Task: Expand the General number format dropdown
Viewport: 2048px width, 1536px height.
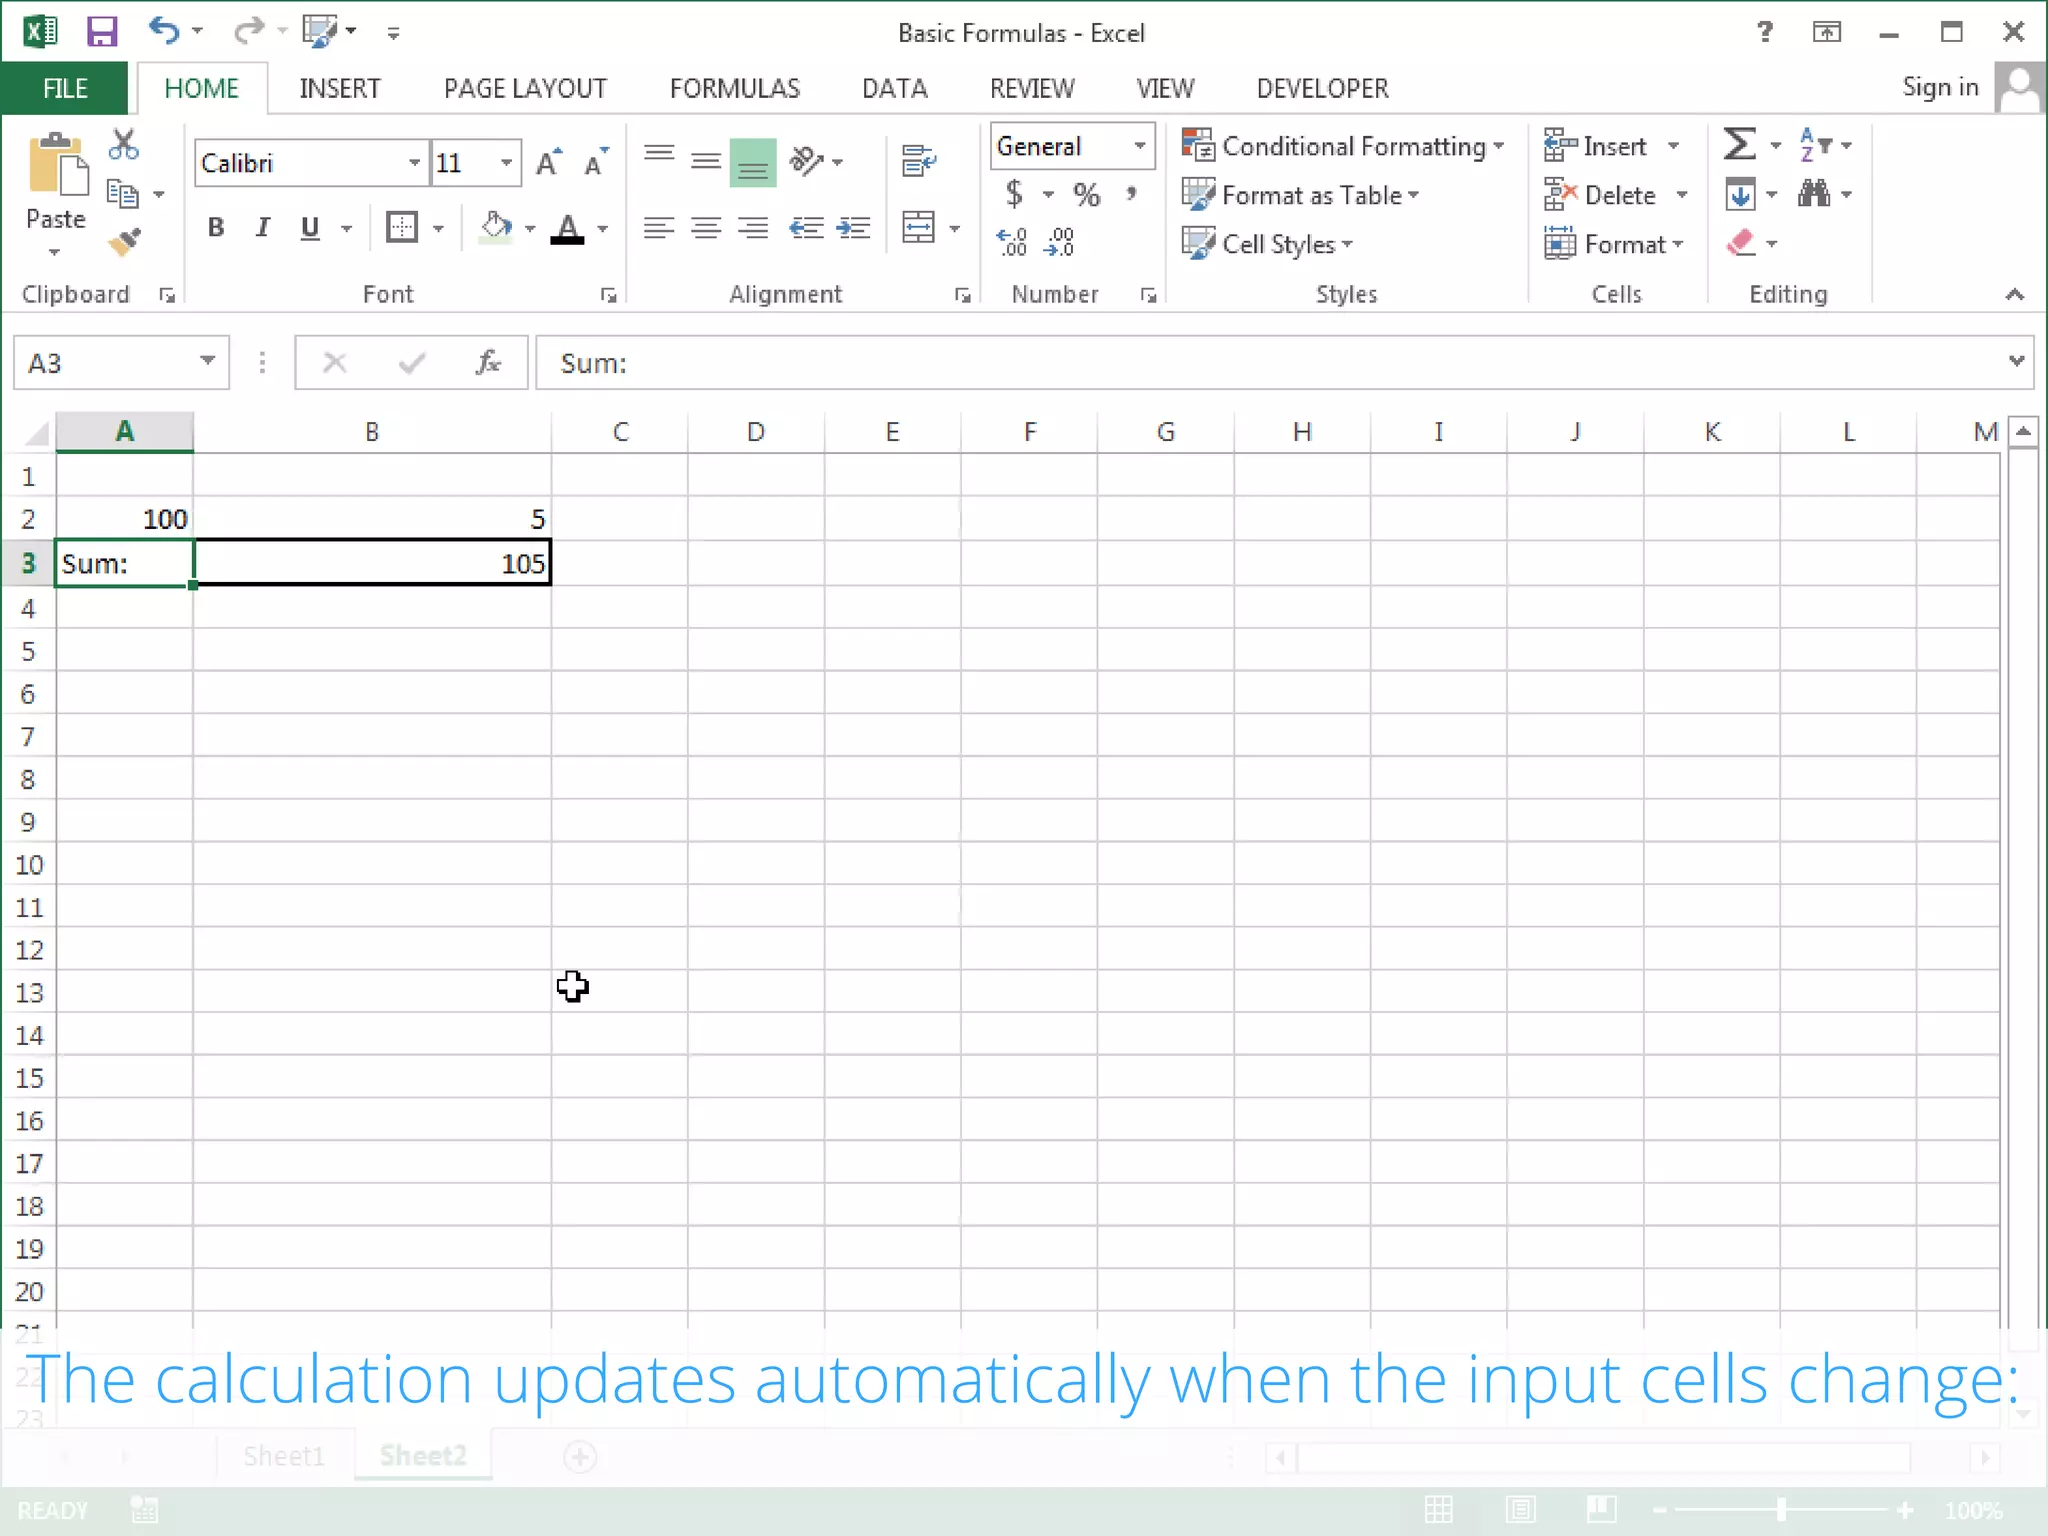Action: (1139, 146)
